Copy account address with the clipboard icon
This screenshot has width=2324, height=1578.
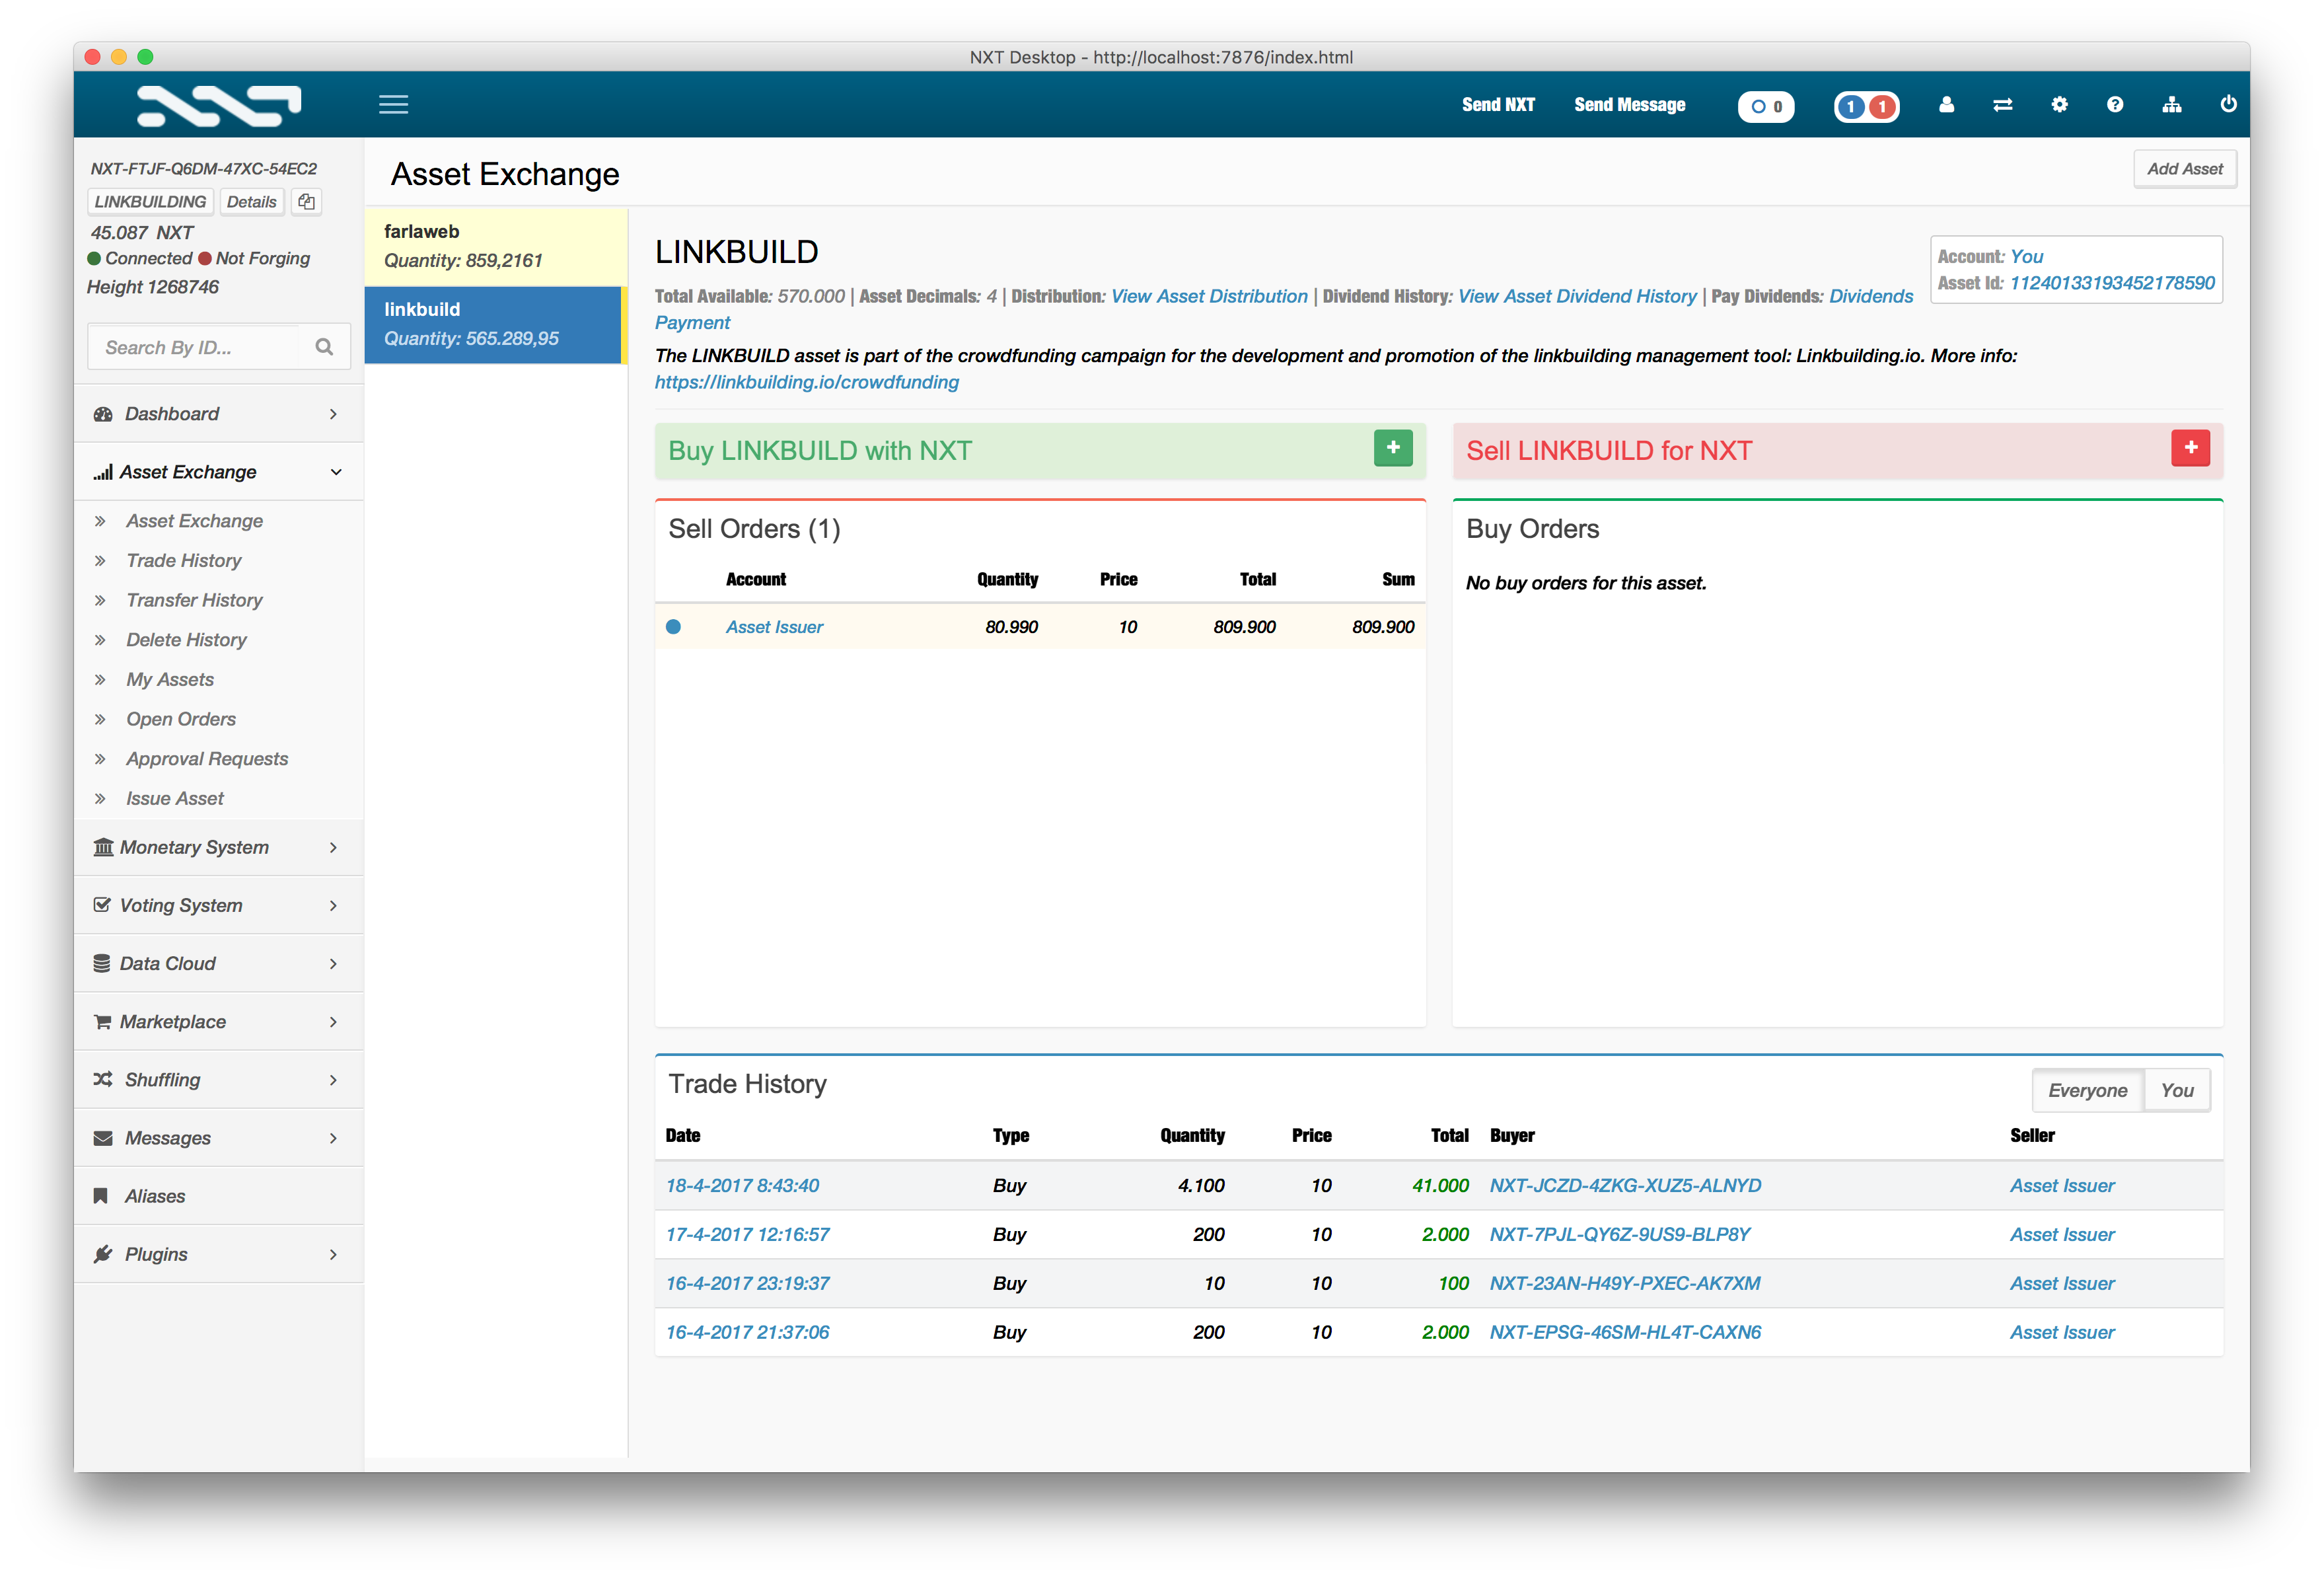point(307,201)
